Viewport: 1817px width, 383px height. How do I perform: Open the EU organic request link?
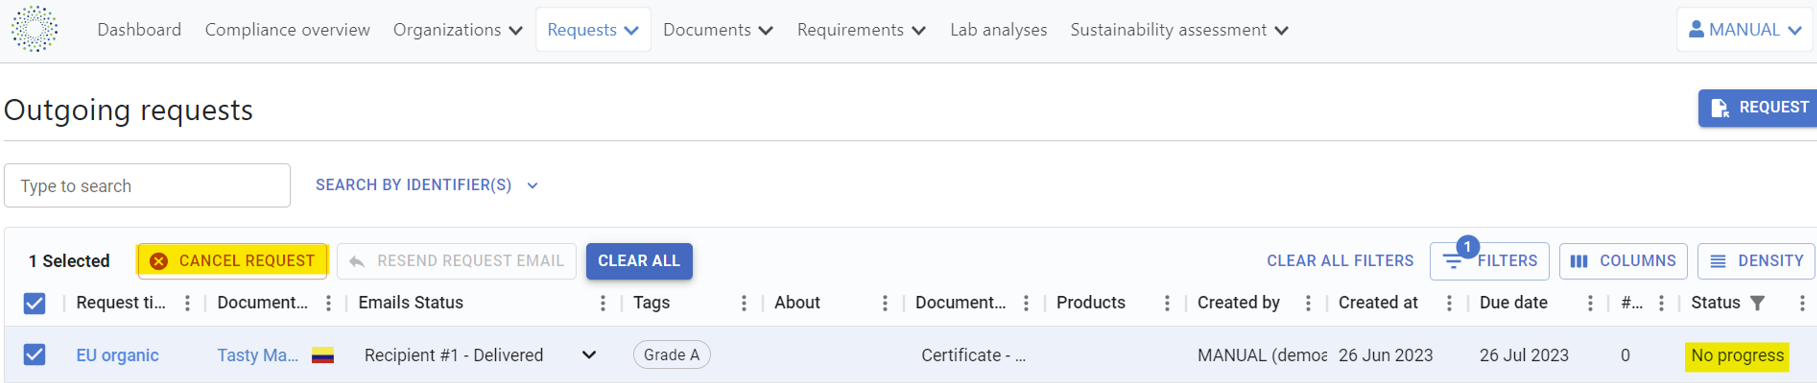tap(117, 355)
